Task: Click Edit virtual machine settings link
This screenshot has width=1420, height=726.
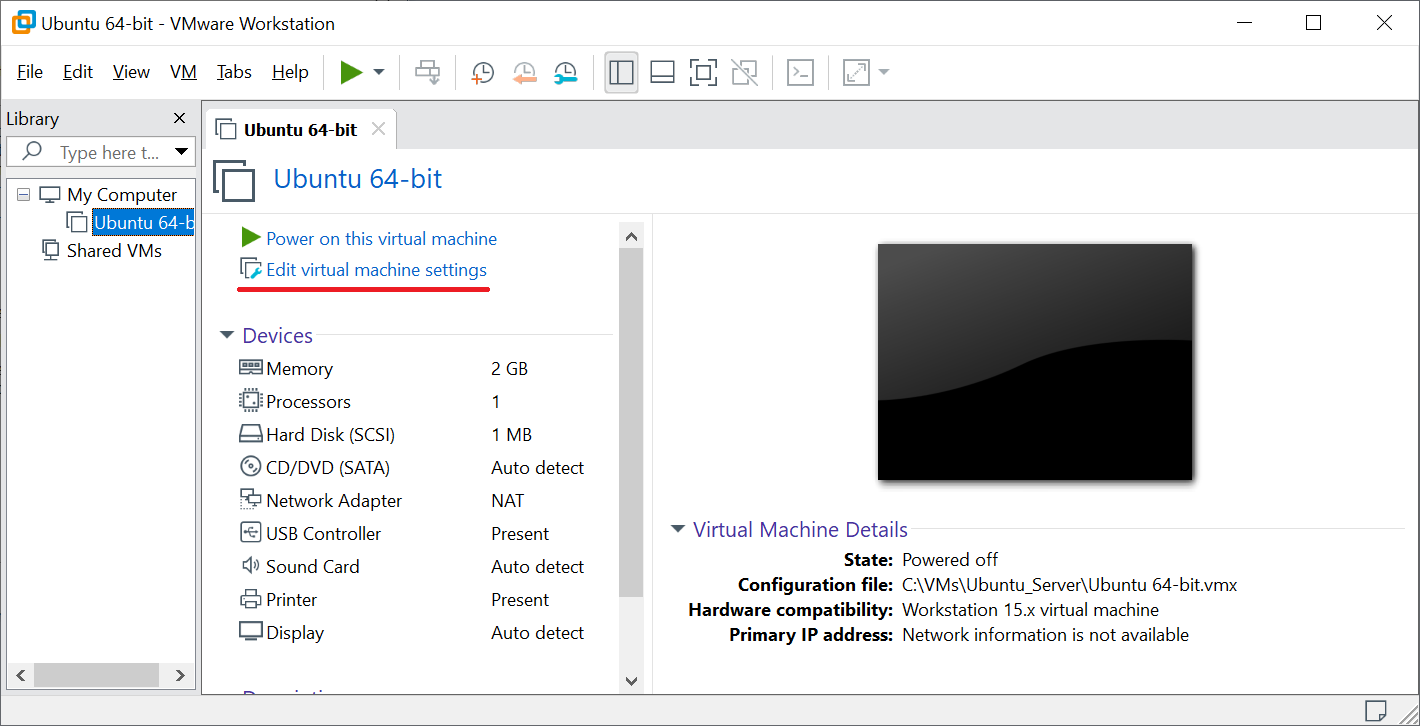Action: coord(376,270)
